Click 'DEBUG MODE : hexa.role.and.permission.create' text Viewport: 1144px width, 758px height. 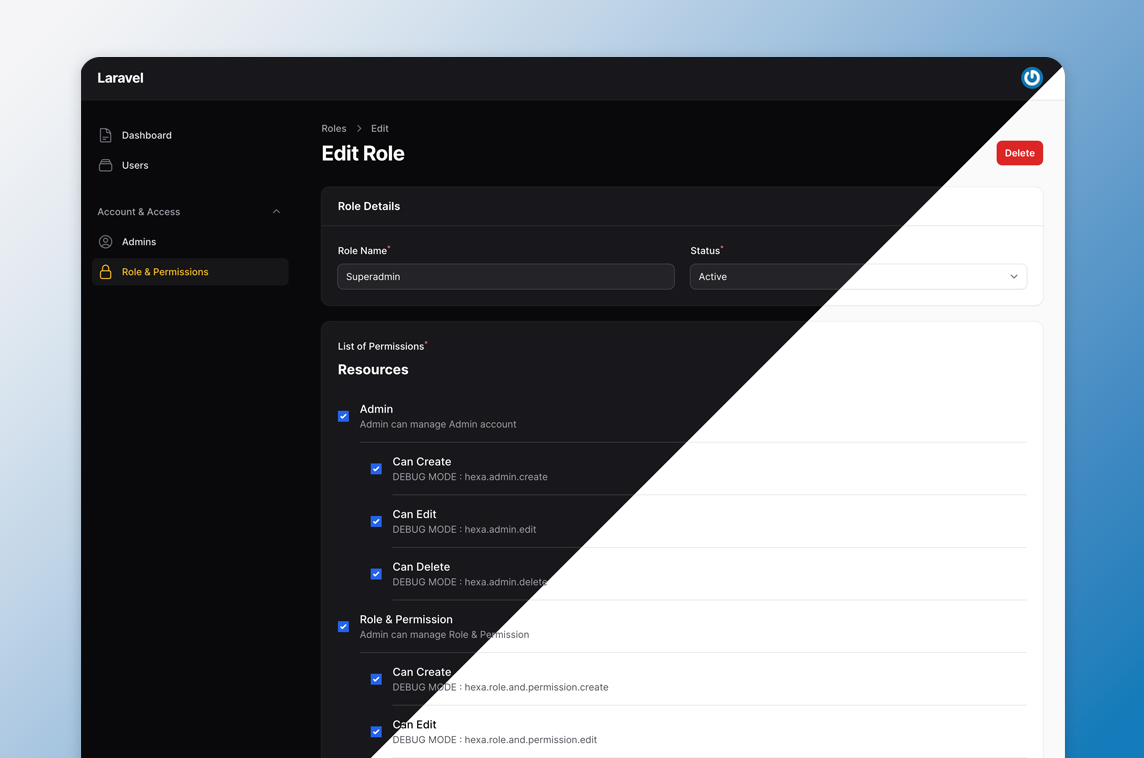pos(500,687)
